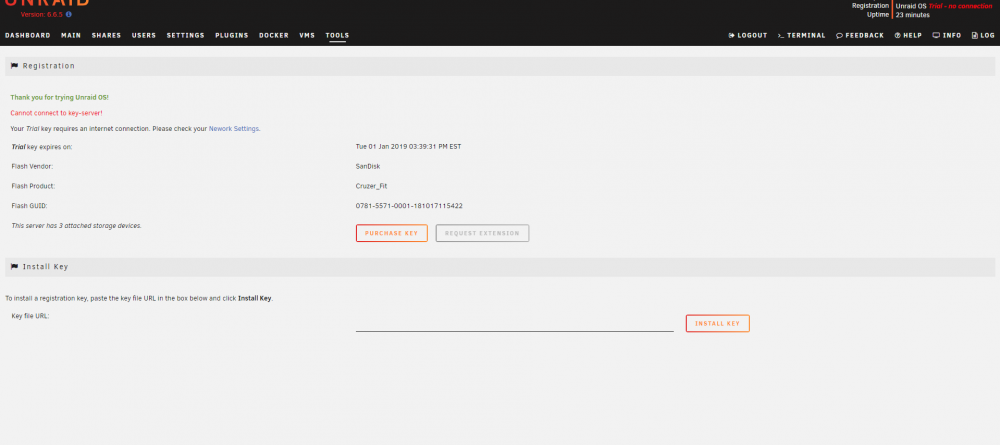This screenshot has height=445, width=1000.
Task: Click the 'Trial key expires on:' label
Action: (41, 147)
